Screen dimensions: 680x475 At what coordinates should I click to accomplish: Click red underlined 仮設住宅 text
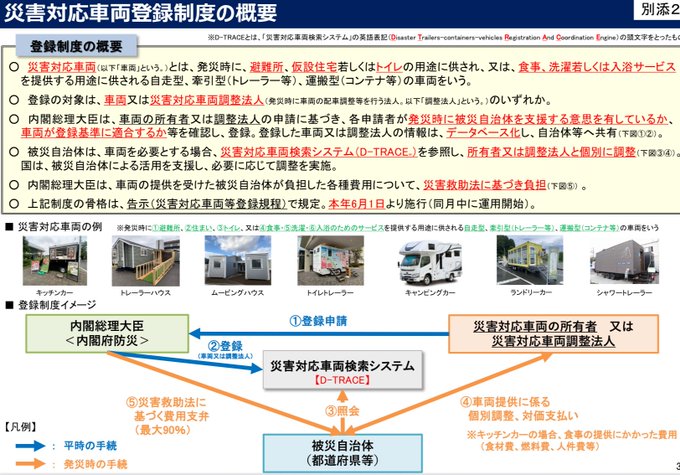[x=314, y=67]
